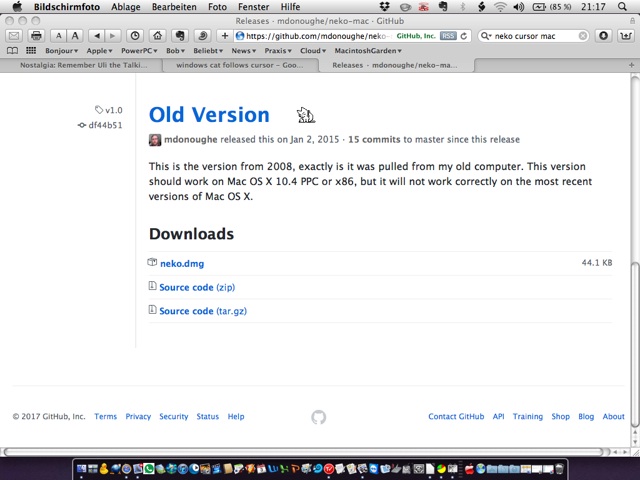Reload the page with the refresh arrow
The height and width of the screenshot is (480, 640).
(464, 36)
